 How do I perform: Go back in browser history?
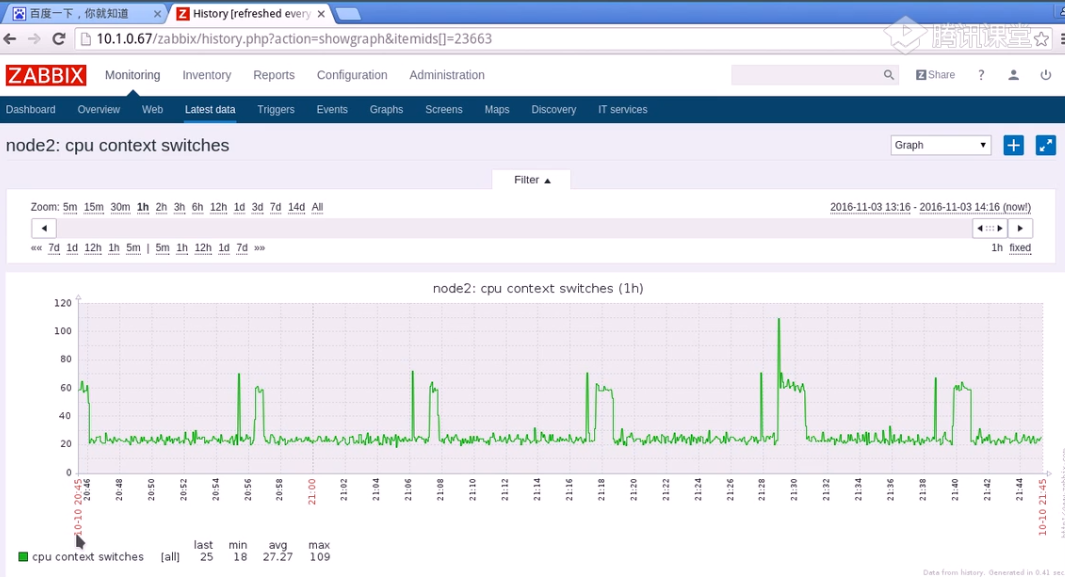click(x=10, y=39)
